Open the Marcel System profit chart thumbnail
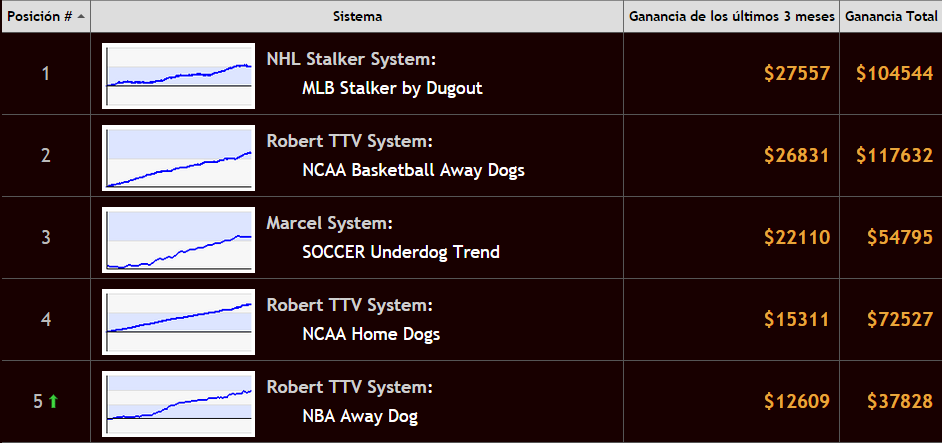Viewport: 942px width, 443px height. [x=178, y=240]
